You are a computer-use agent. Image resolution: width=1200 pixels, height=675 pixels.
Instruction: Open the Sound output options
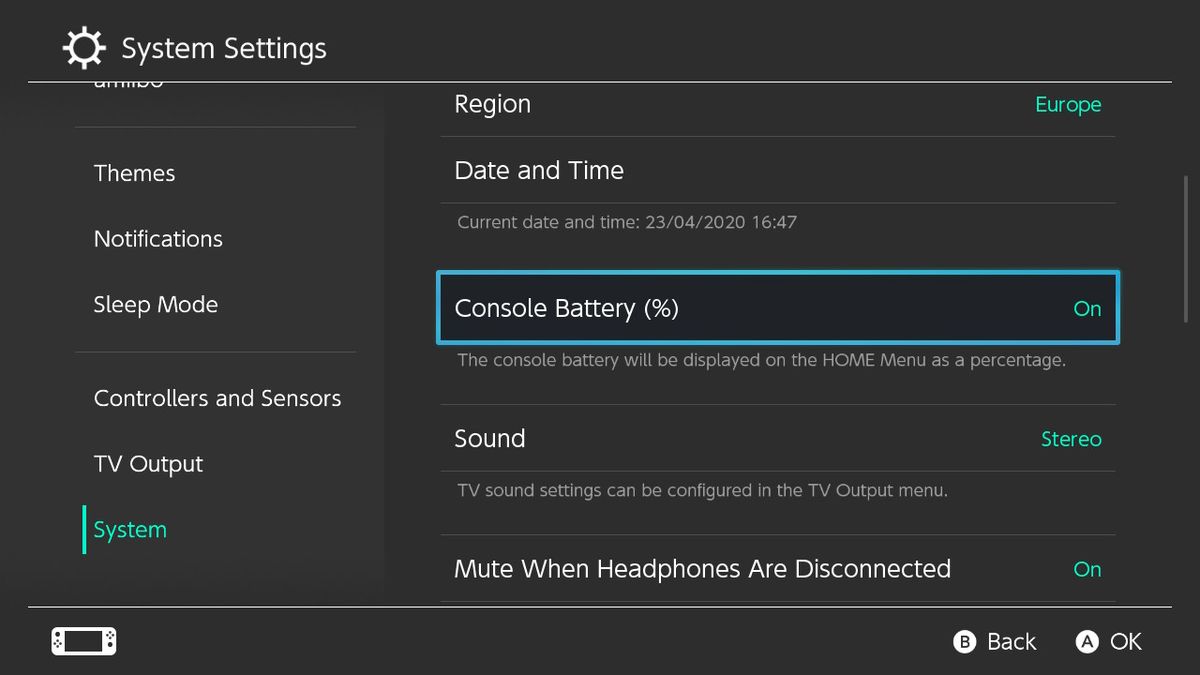pyautogui.click(x=778, y=438)
